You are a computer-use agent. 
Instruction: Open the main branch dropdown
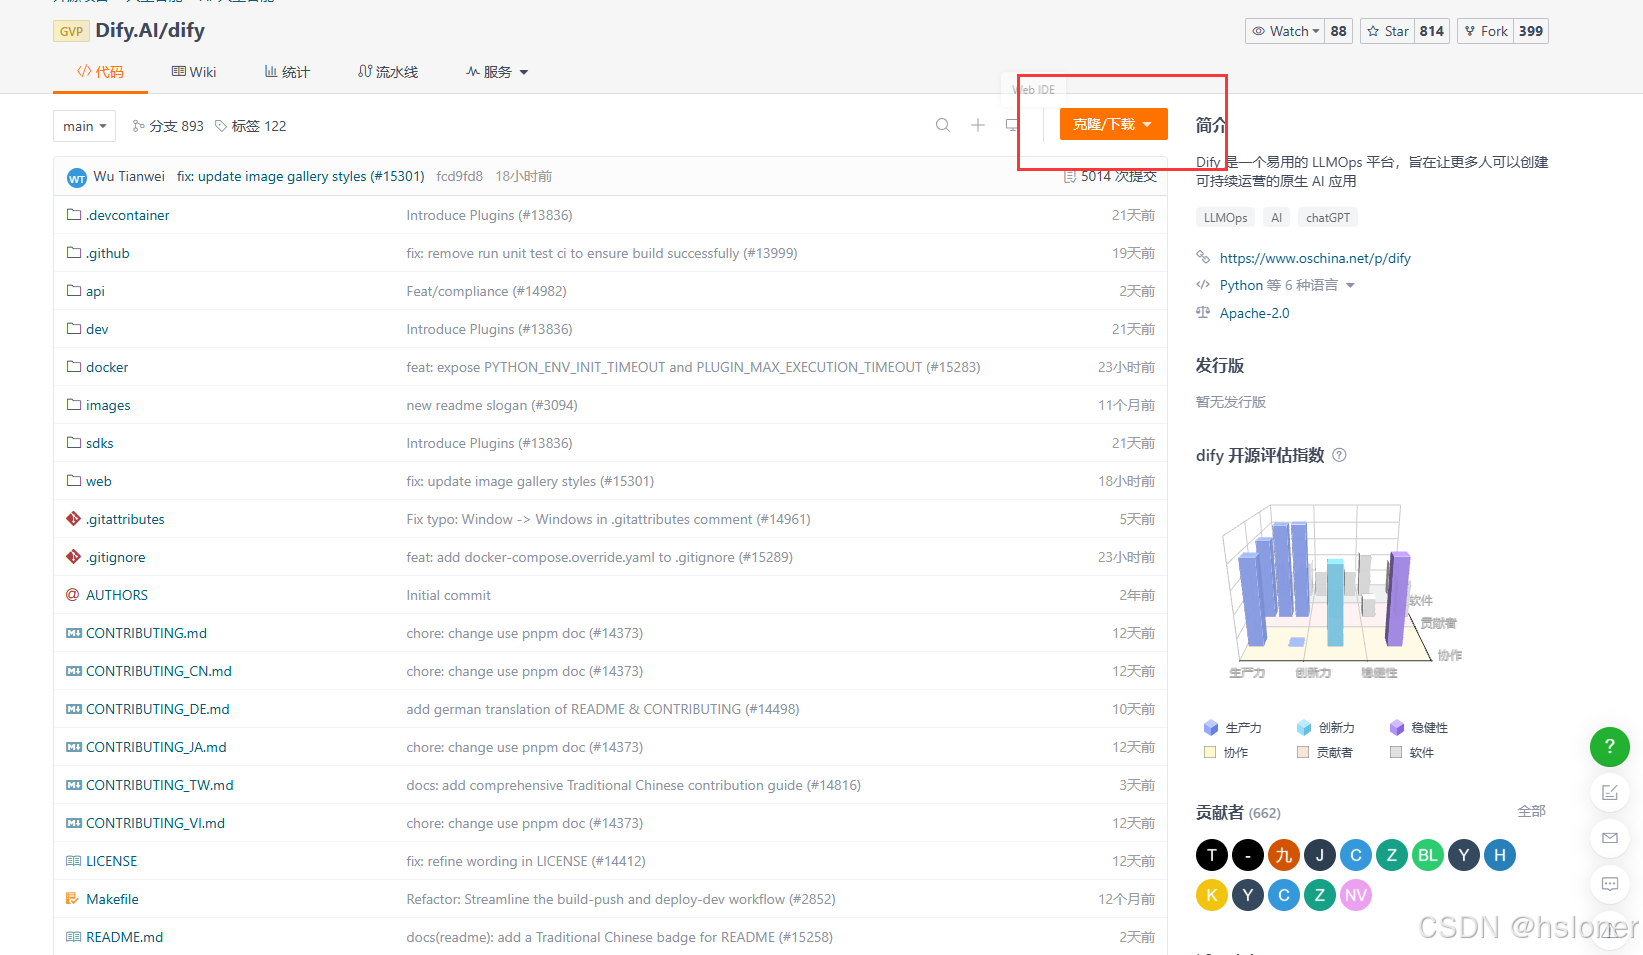pos(85,126)
